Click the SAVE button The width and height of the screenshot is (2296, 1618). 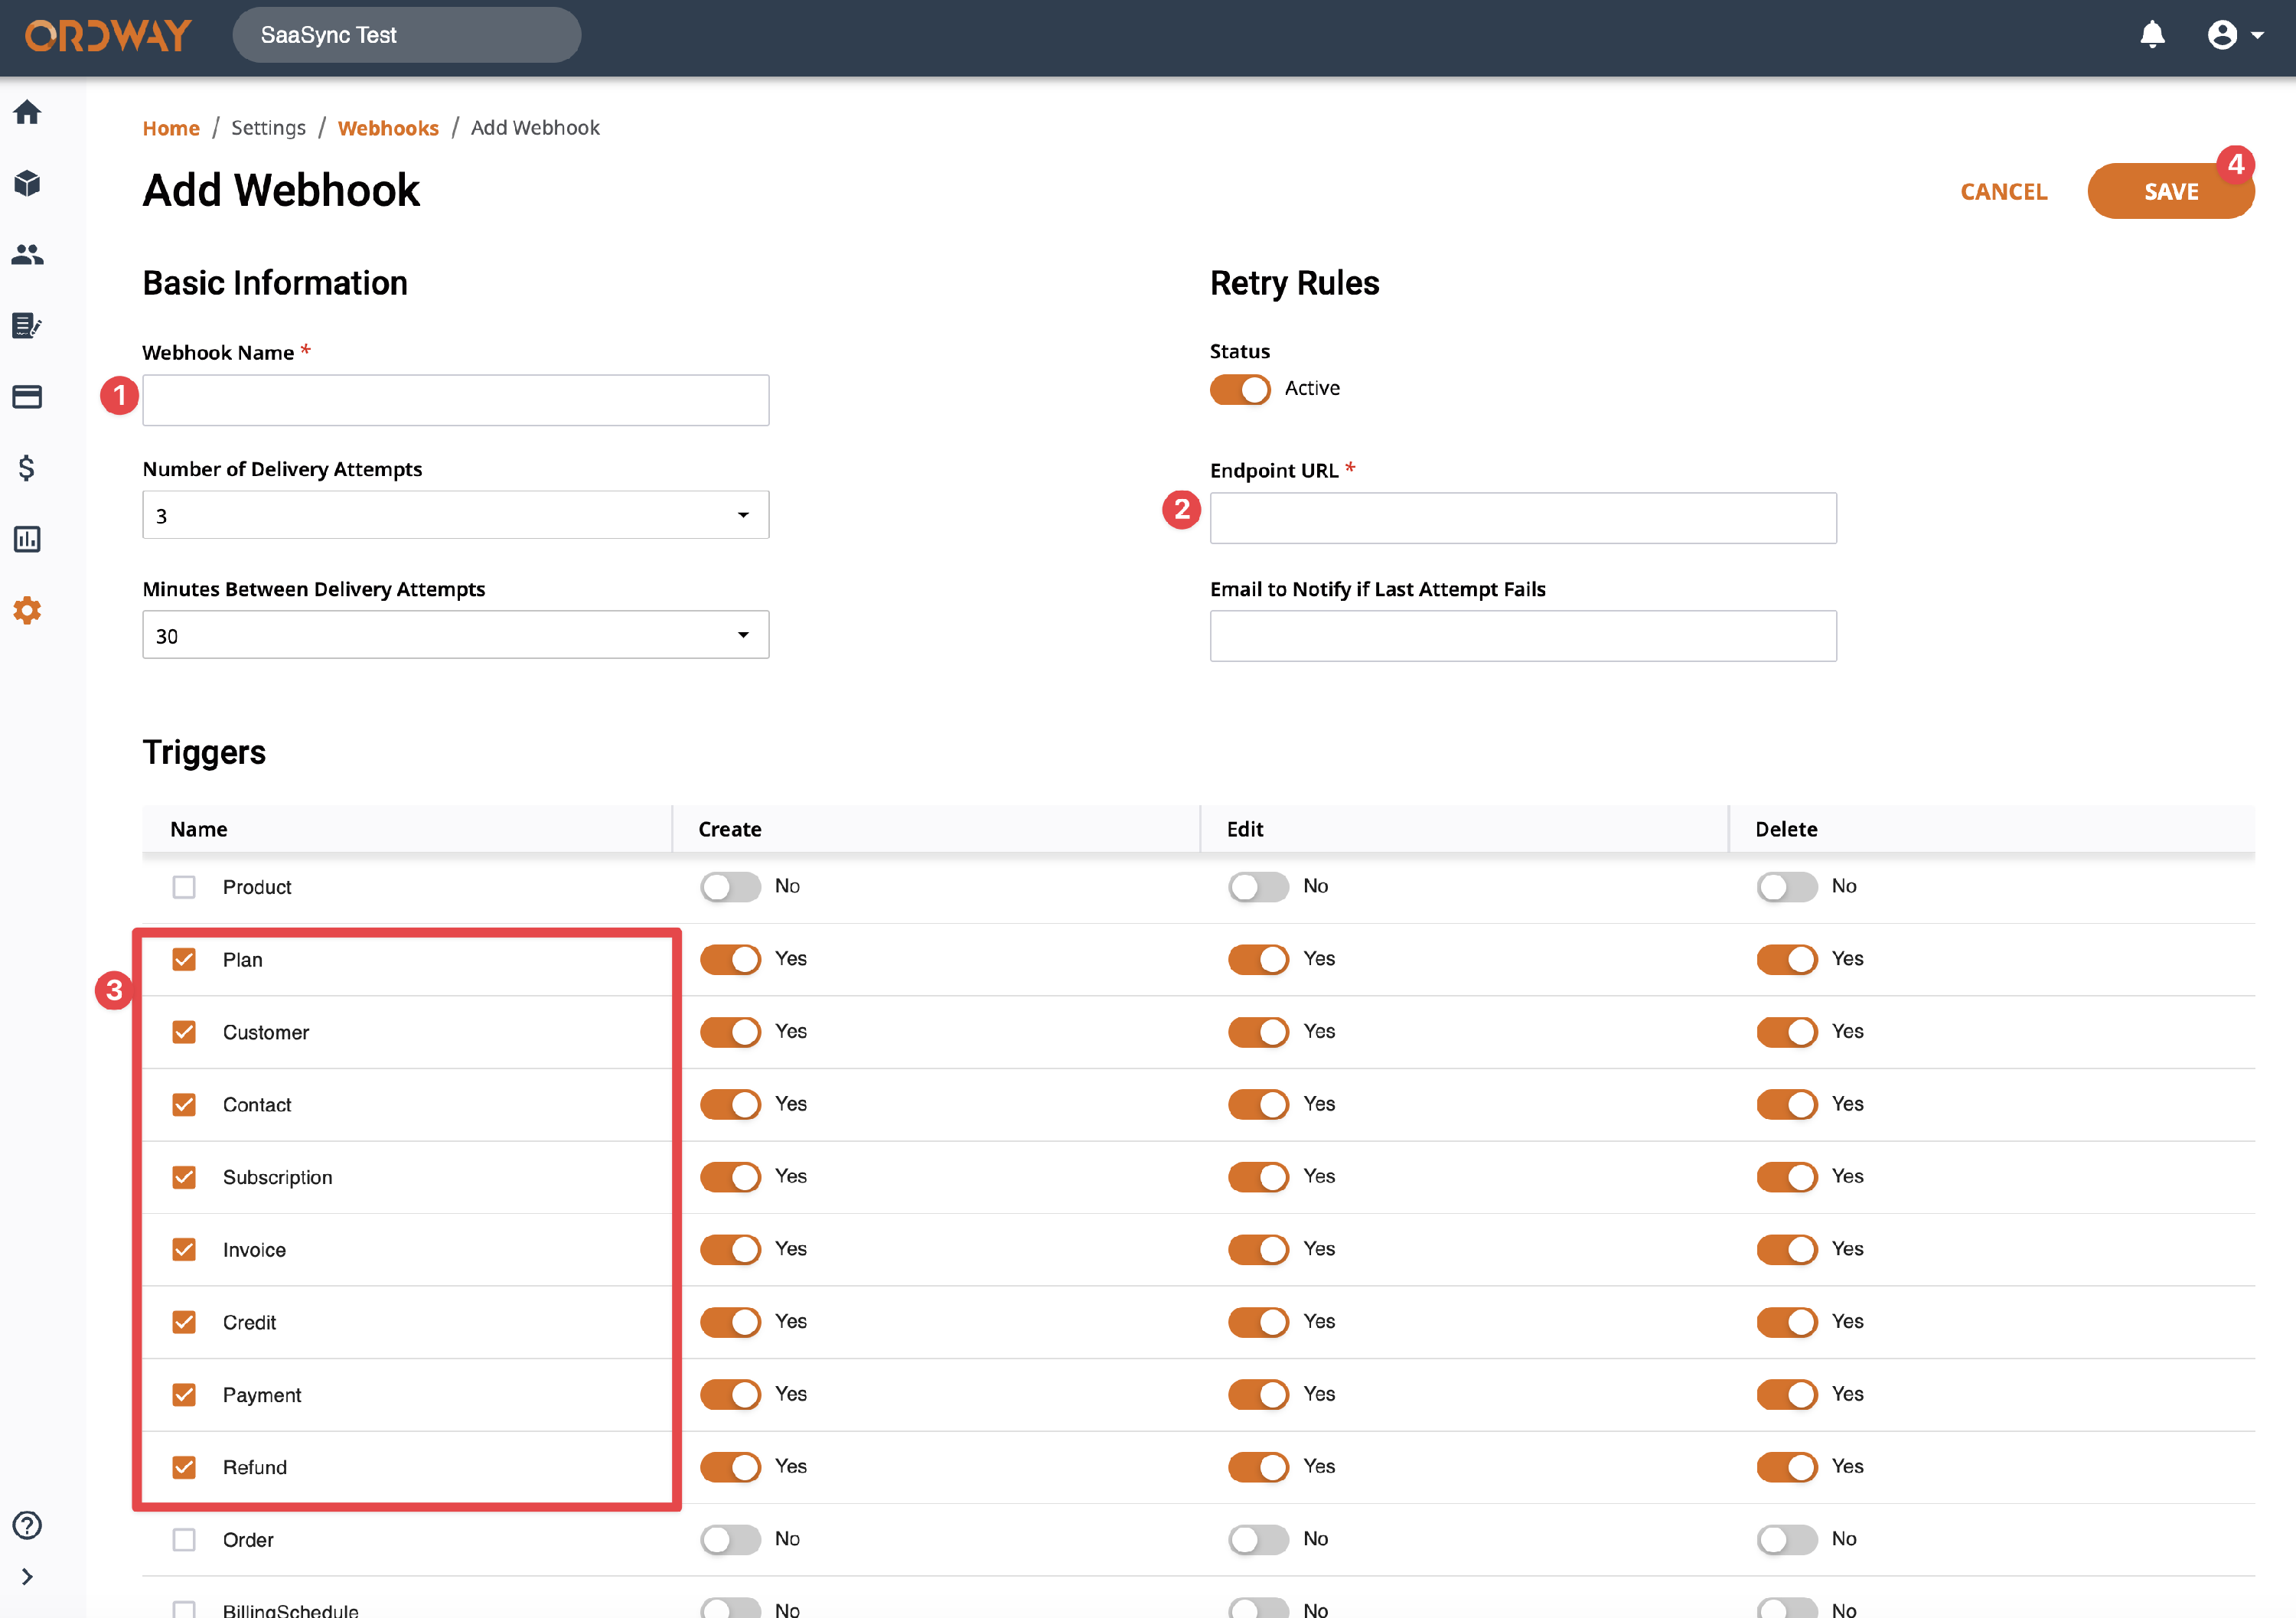pos(2170,191)
